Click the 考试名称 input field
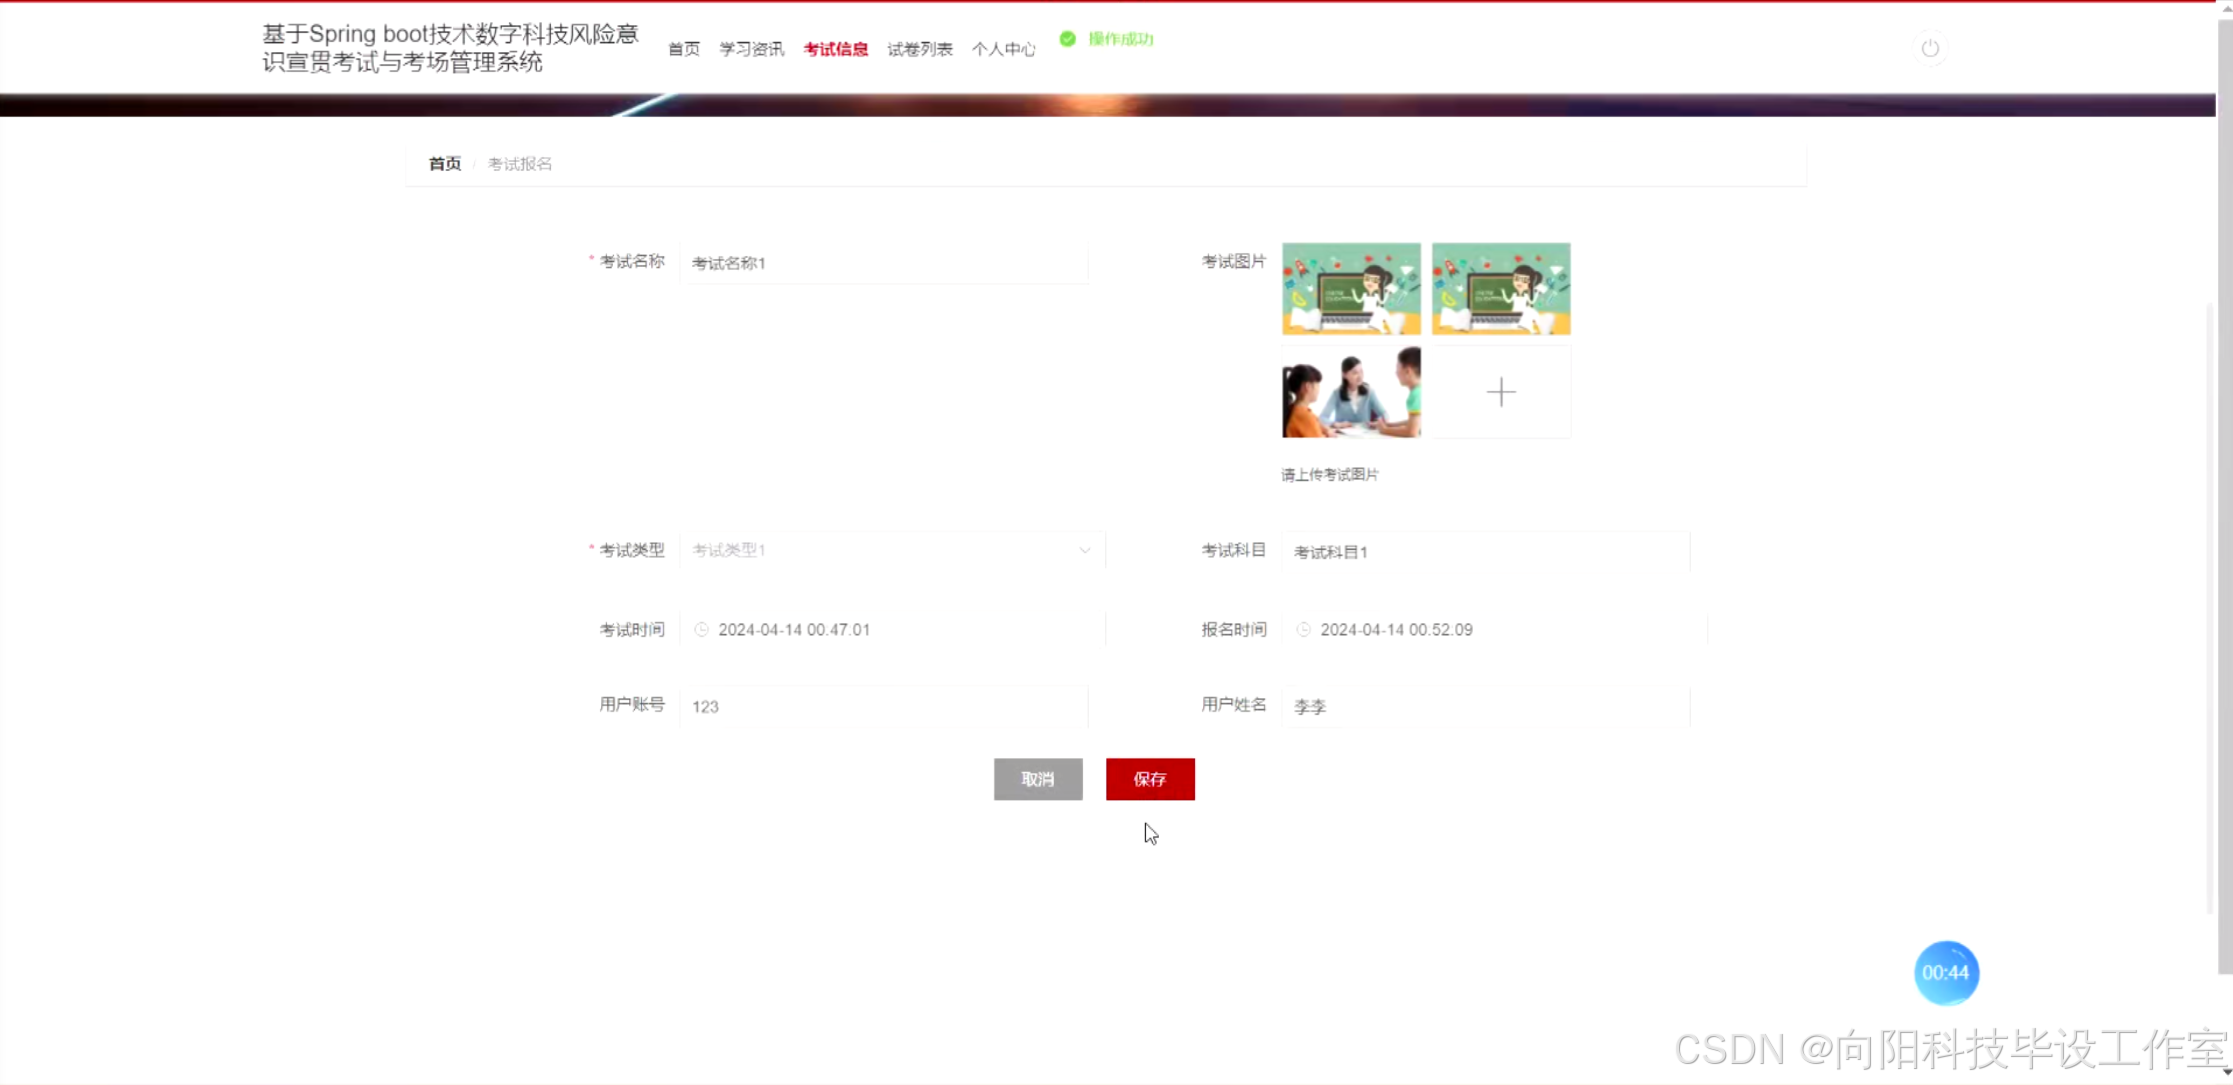 pos(884,263)
